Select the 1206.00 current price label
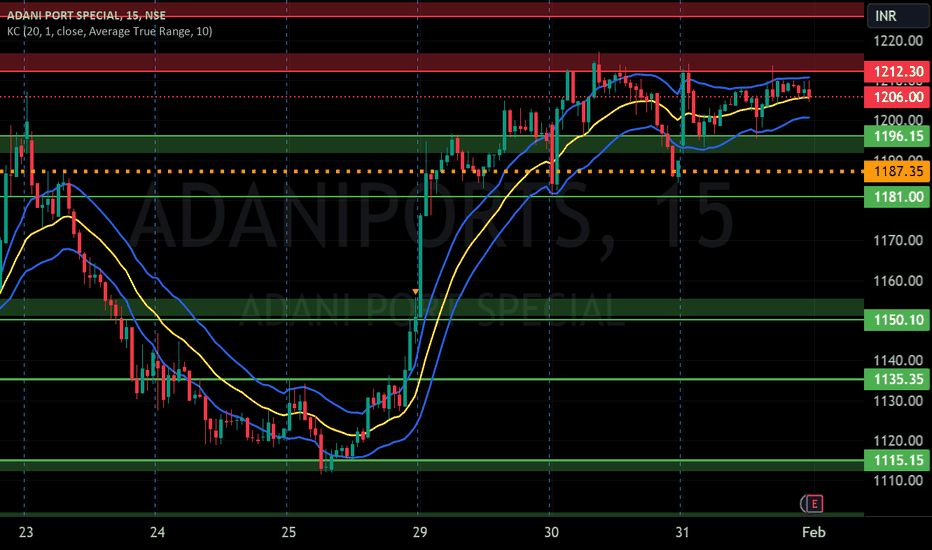 (898, 97)
